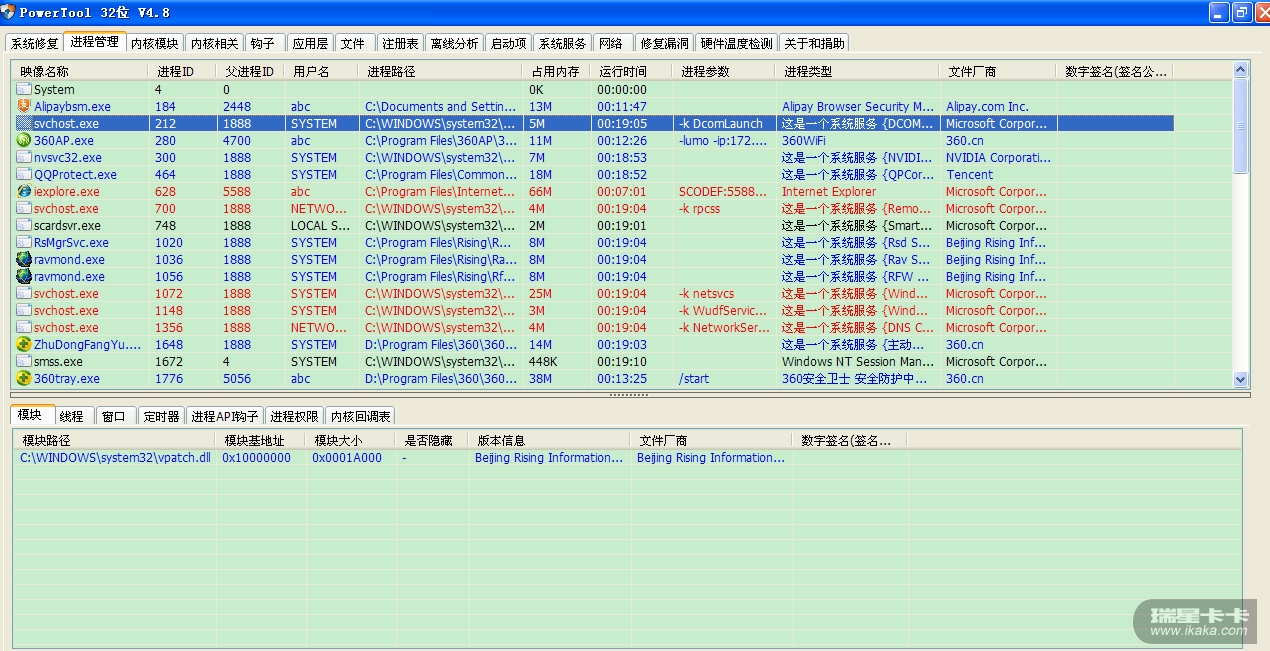Click the process list scroll down arrow
Image resolution: width=1270 pixels, height=651 pixels.
tap(1241, 380)
